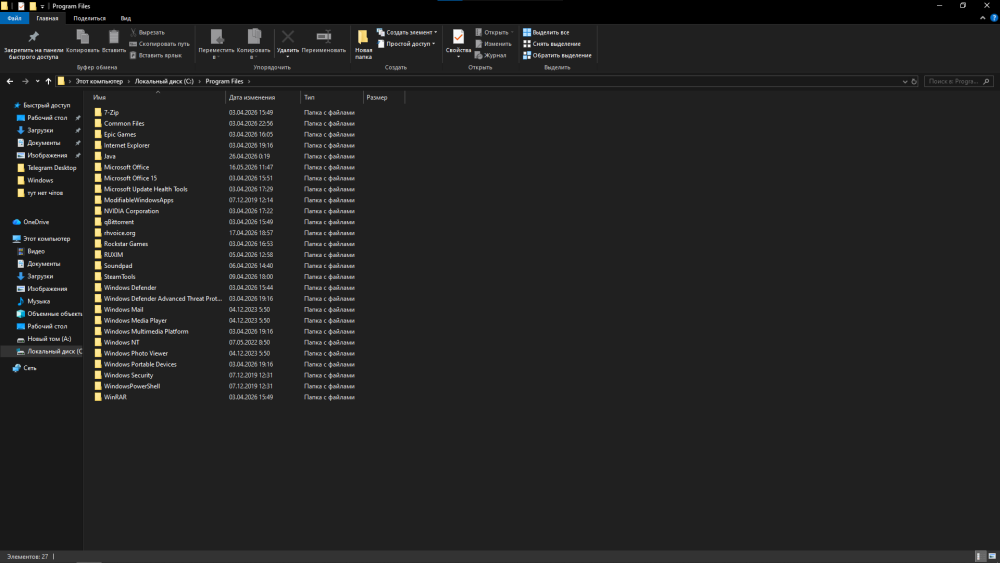Screen dimensions: 1000x563
Task: Click Обратить выделение
Action: point(557,55)
